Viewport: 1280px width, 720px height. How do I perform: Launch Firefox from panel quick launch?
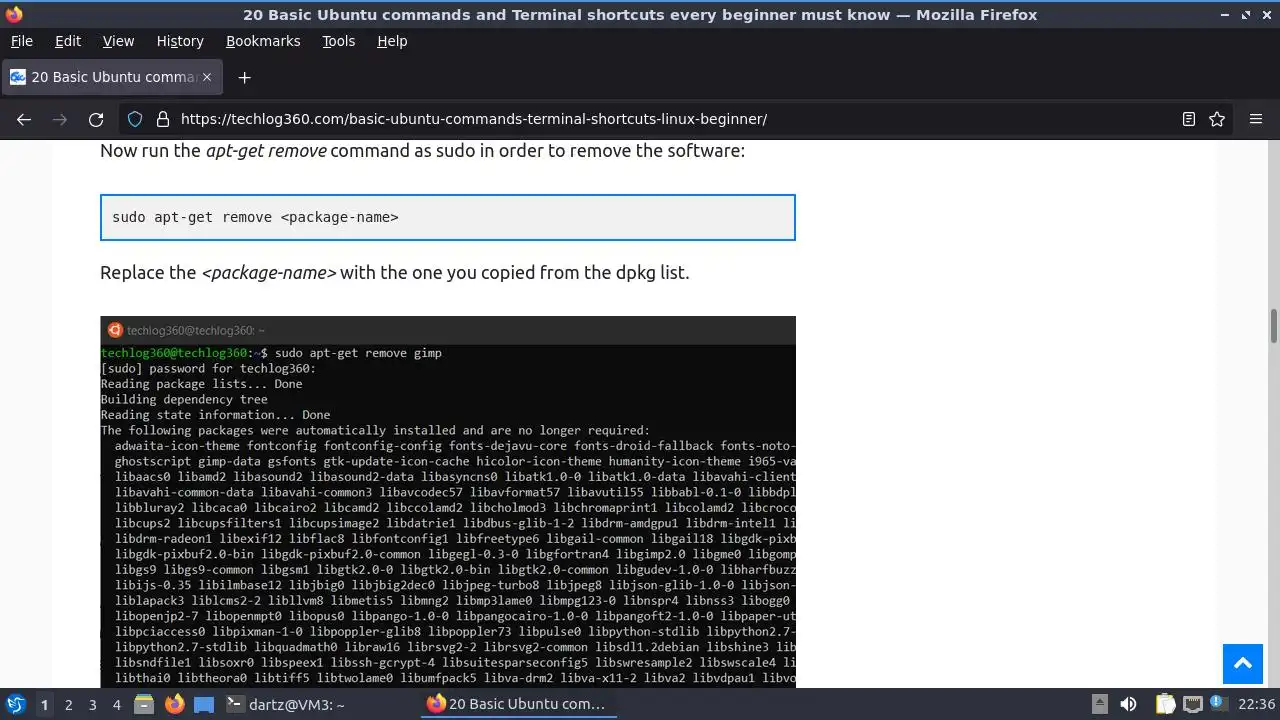pos(175,704)
